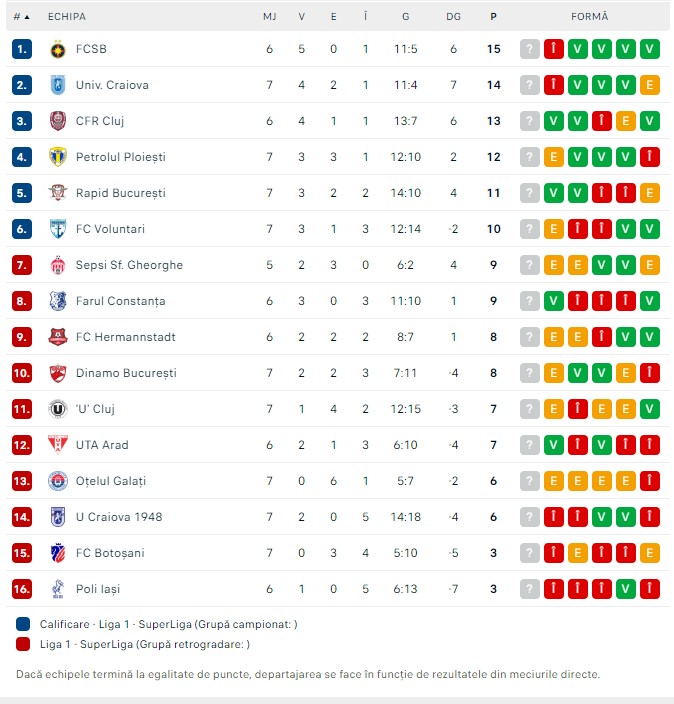Click the Univ. Craiova team logo

coord(57,85)
